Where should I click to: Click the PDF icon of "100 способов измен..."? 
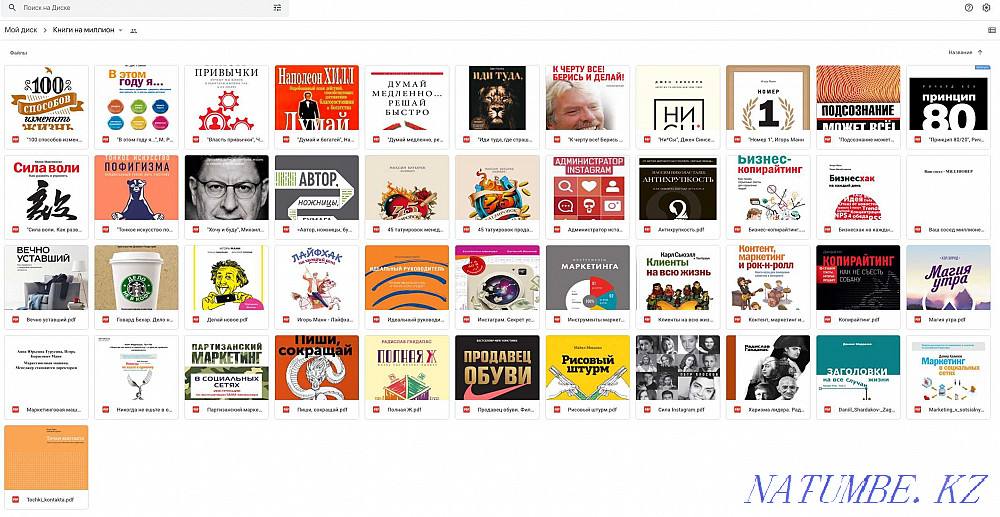click(15, 139)
